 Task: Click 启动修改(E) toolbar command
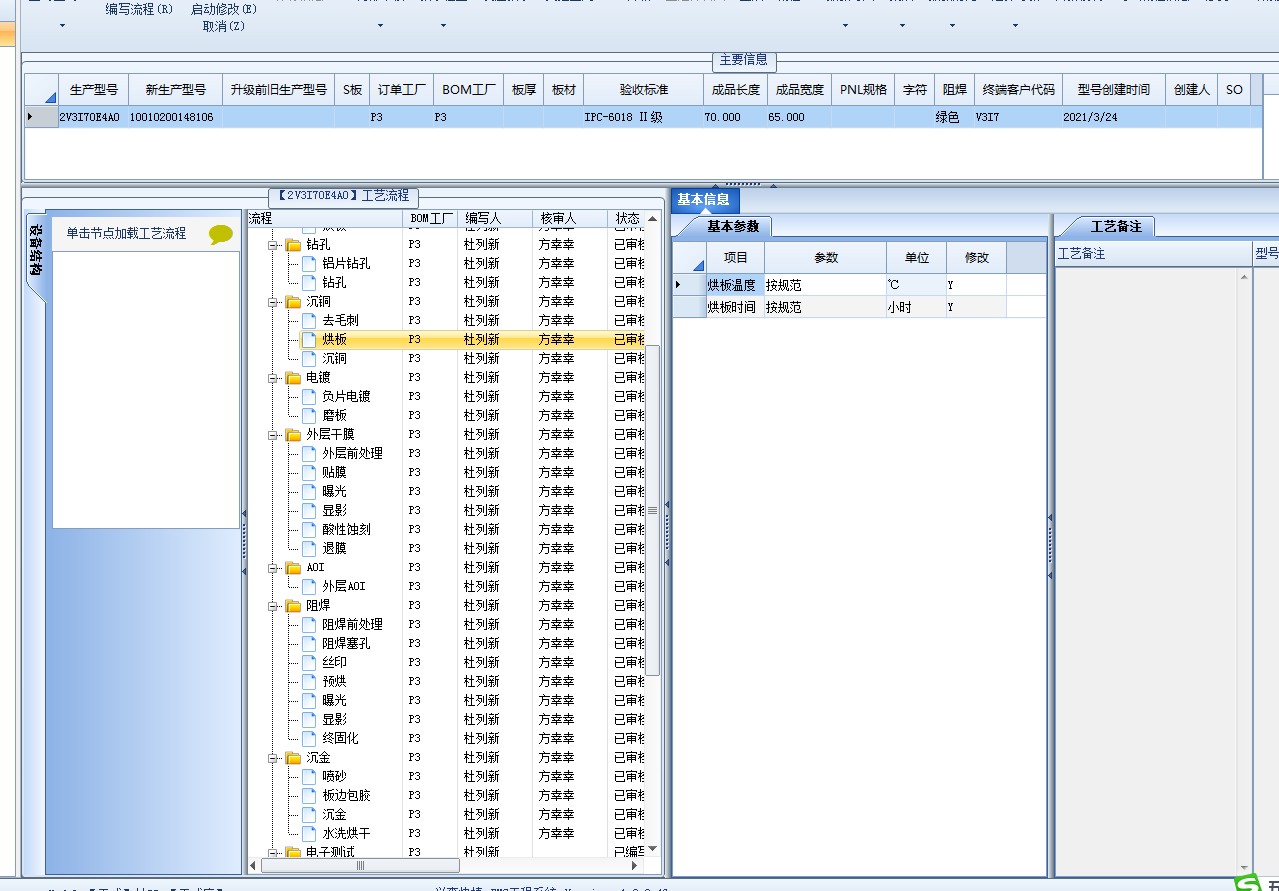223,9
